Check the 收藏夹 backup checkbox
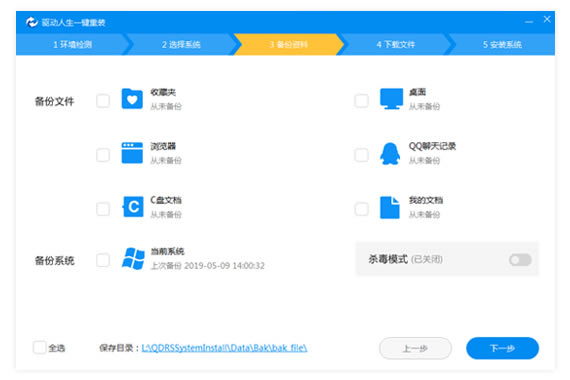 tap(103, 101)
